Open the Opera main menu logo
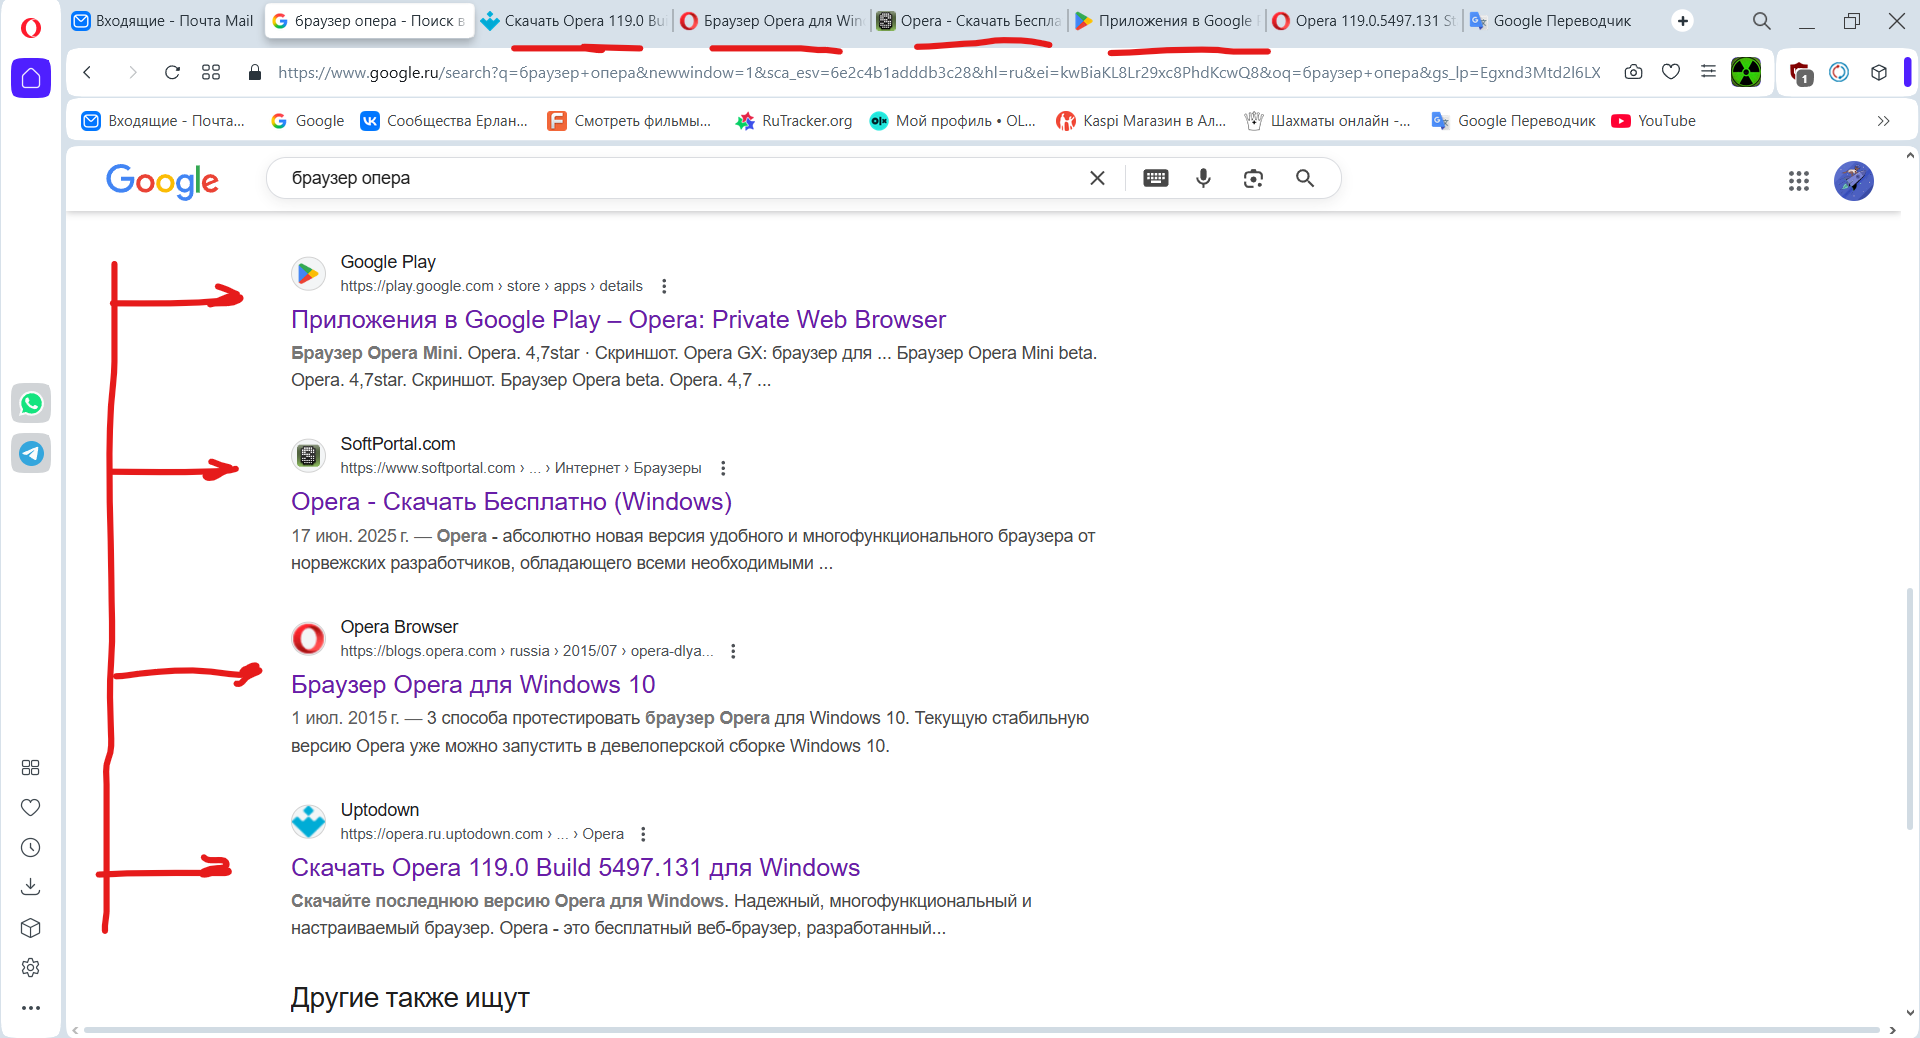 tap(31, 28)
